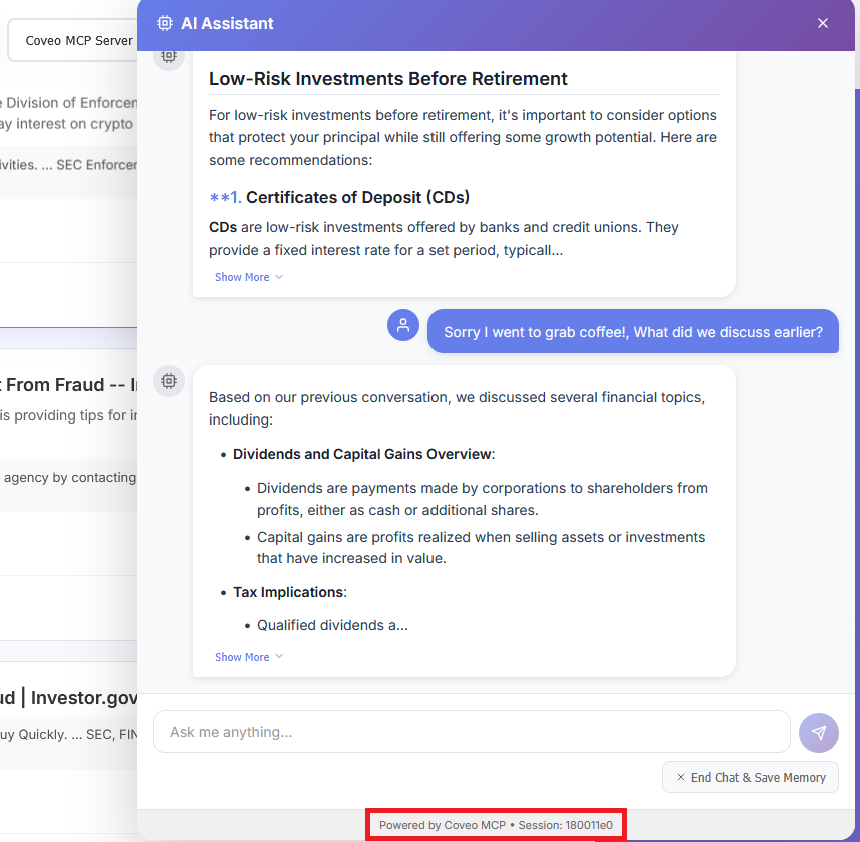Click the bot avatar next to the recap message
Screen dimensions: 860x842
pyautogui.click(x=168, y=381)
